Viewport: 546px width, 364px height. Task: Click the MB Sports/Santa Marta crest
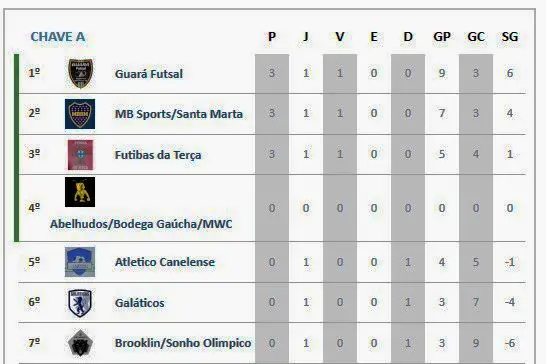pos(80,114)
